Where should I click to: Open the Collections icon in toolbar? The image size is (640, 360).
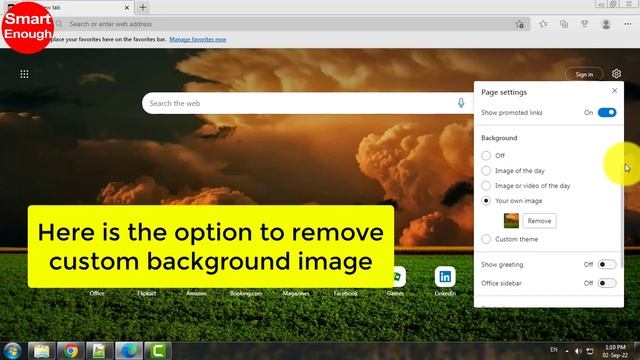(x=564, y=24)
